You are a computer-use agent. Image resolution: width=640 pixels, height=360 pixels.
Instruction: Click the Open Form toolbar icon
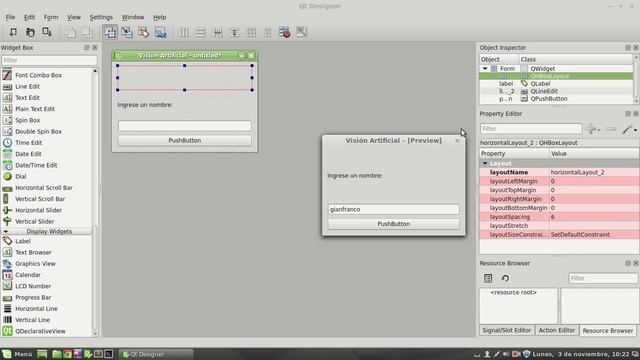click(x=30, y=32)
